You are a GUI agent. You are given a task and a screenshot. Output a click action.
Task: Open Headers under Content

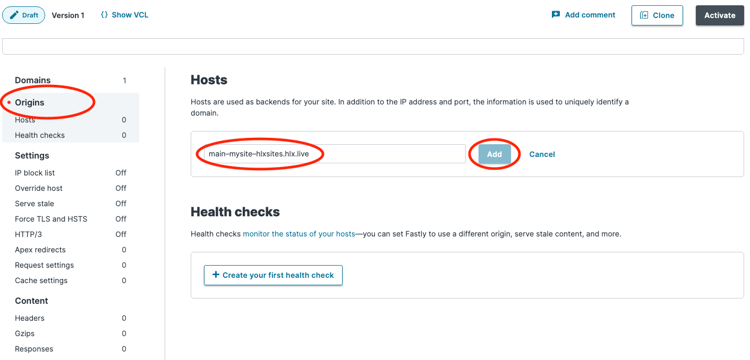coord(71,318)
